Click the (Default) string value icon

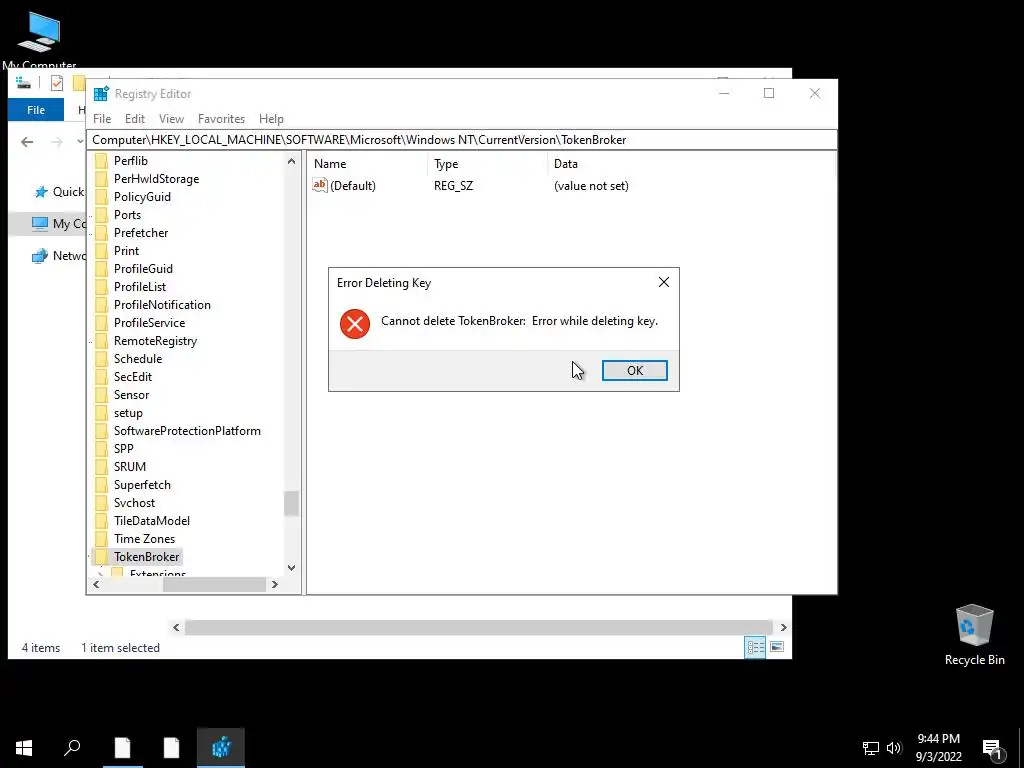[319, 185]
